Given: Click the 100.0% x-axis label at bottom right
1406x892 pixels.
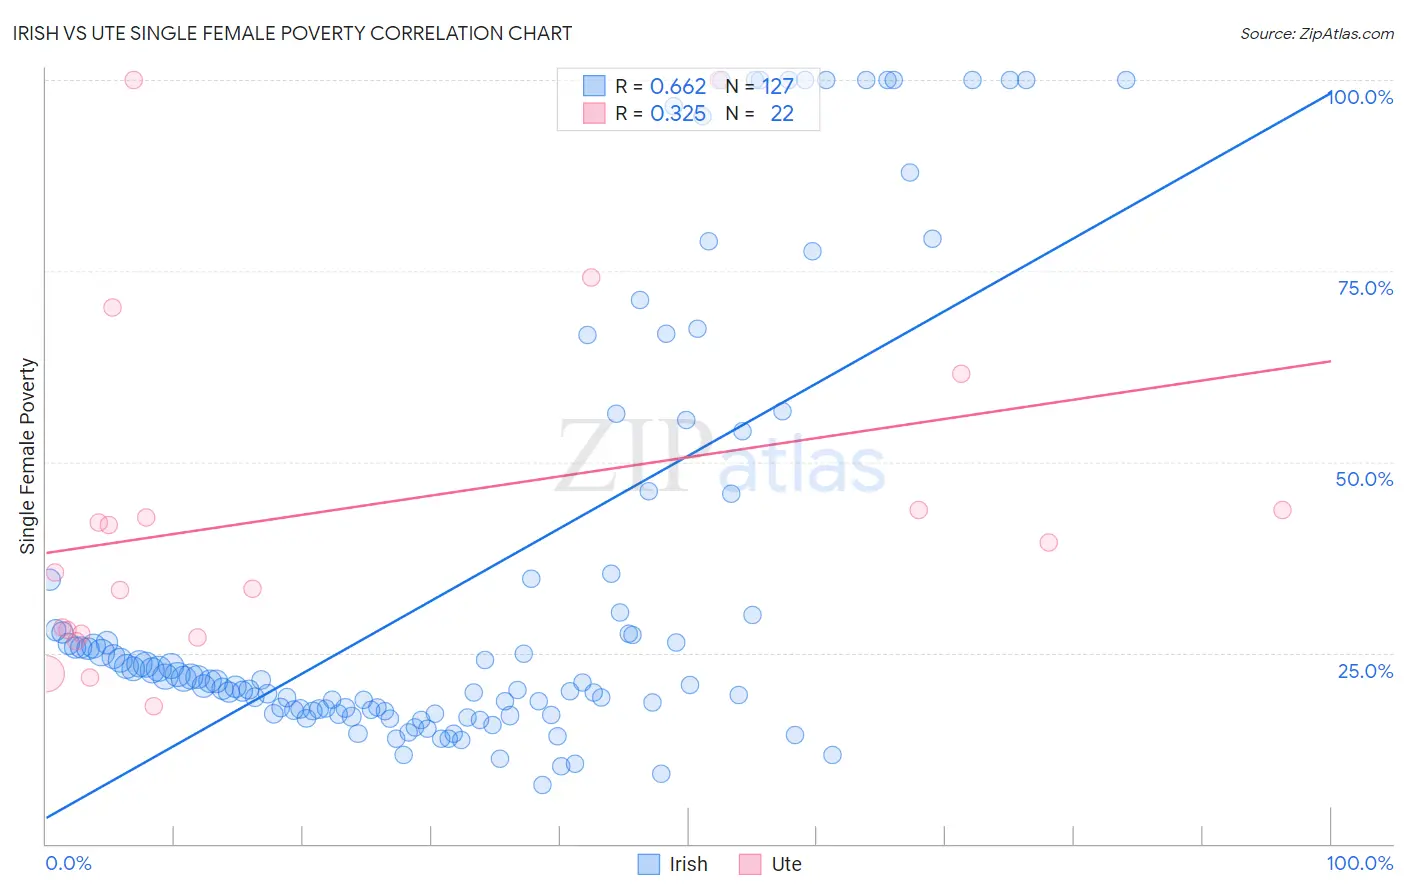Looking at the screenshot, I should click(1359, 863).
